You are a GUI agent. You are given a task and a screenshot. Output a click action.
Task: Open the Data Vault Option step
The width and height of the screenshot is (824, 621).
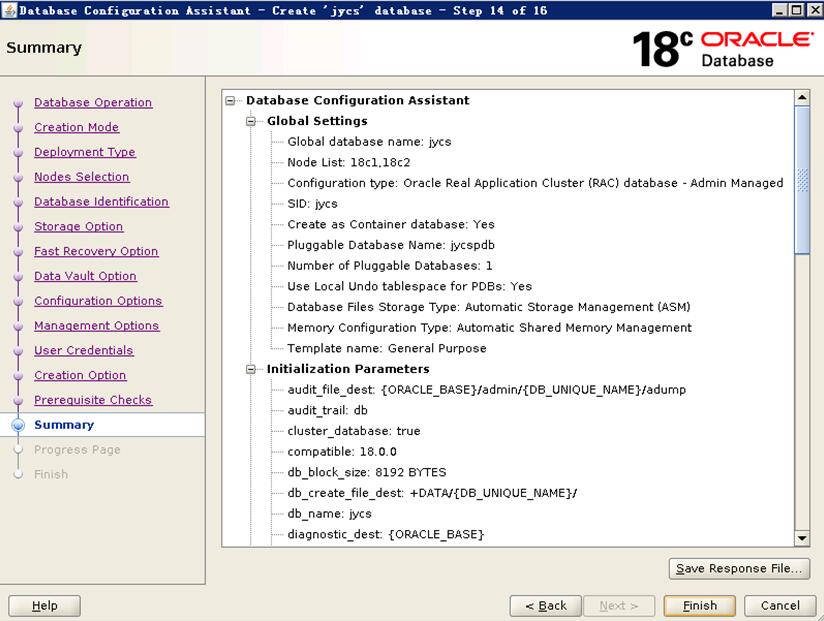tap(85, 276)
